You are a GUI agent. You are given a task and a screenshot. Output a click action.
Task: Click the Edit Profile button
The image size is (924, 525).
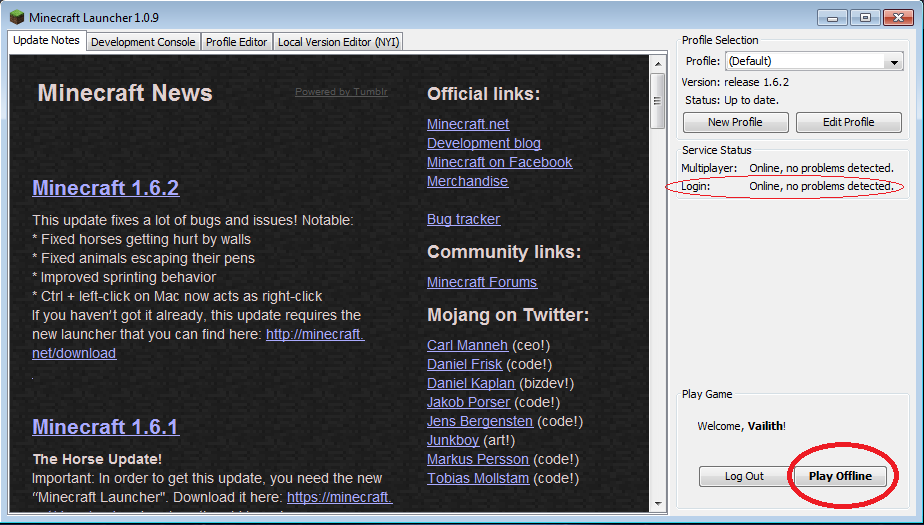[849, 122]
